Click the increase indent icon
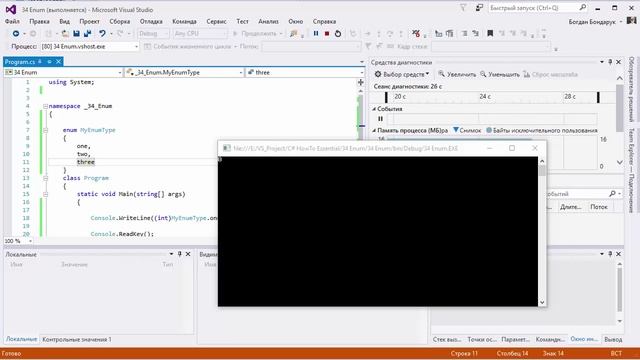This screenshot has width=640, height=360. click(x=476, y=33)
